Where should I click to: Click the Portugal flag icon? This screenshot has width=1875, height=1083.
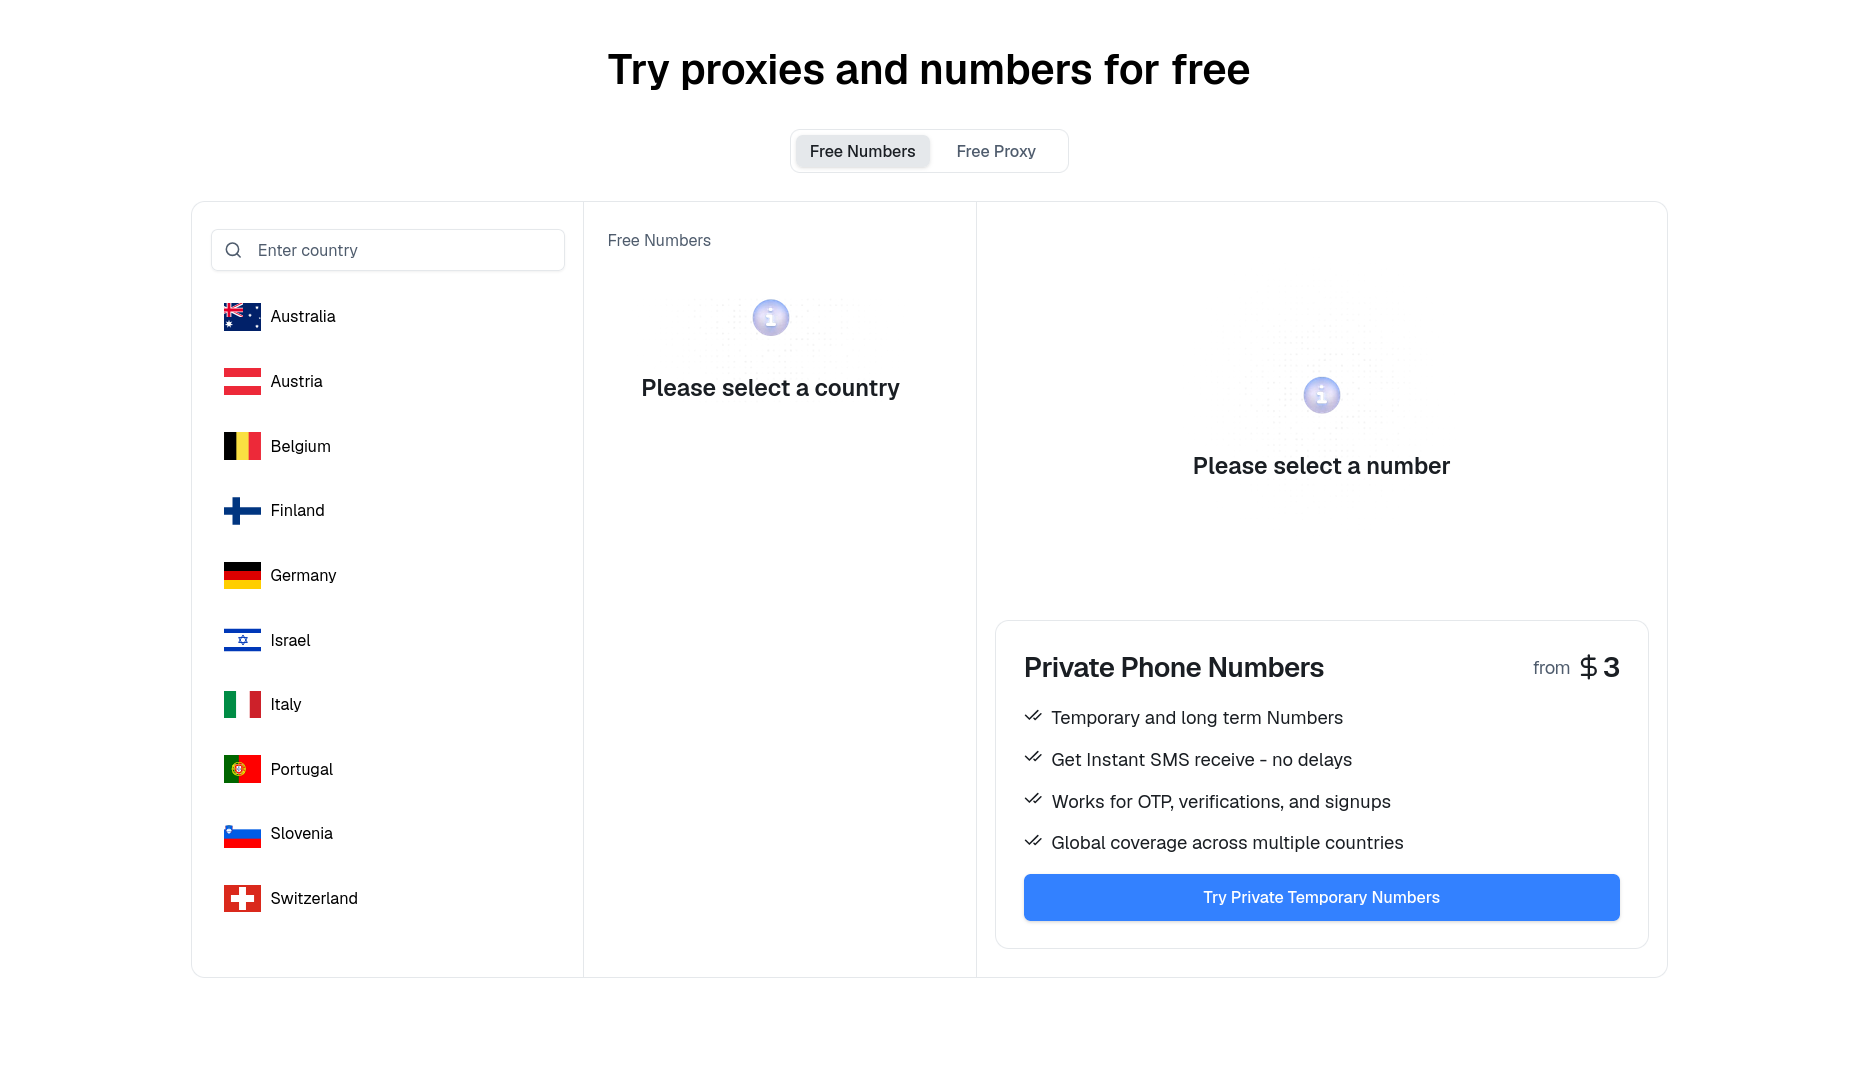(x=242, y=769)
